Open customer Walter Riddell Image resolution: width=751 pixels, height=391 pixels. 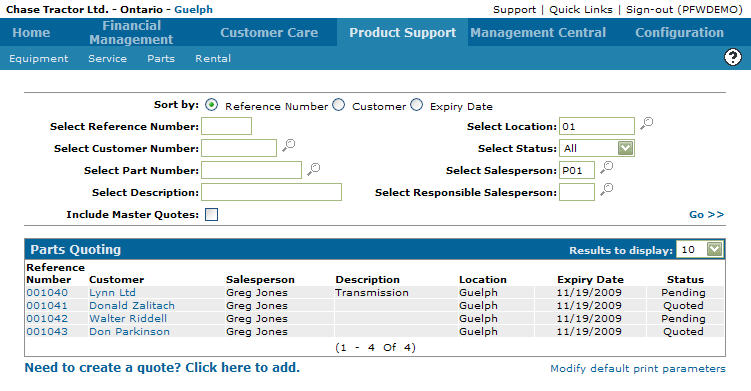(128, 318)
